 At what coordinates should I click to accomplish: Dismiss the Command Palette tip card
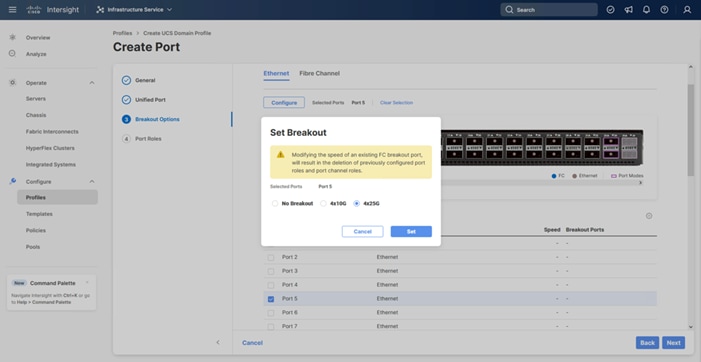(x=87, y=282)
